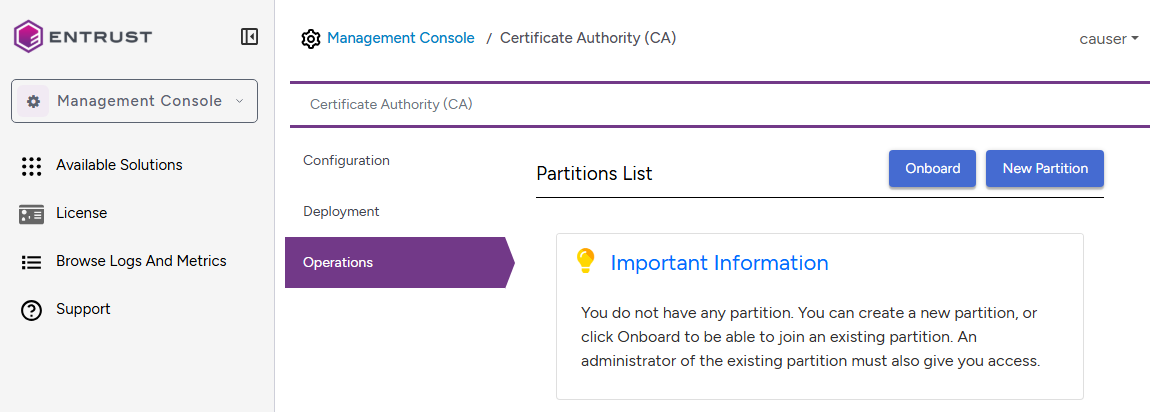
Task: Click the Entrust hexagon logo icon
Action: [28, 37]
